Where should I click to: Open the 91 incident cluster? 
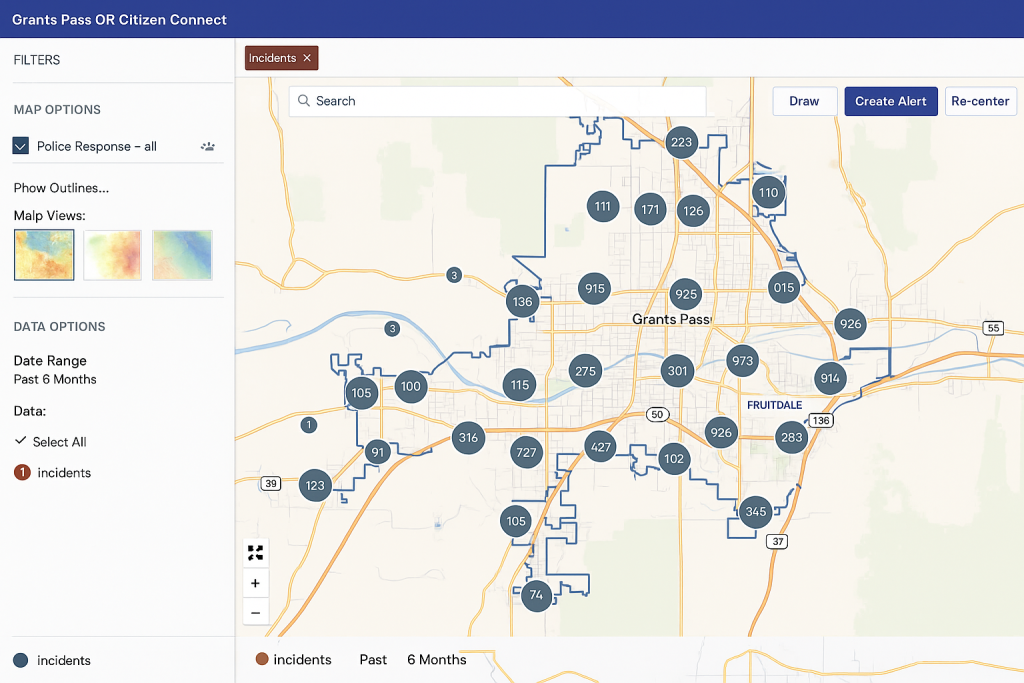[378, 451]
